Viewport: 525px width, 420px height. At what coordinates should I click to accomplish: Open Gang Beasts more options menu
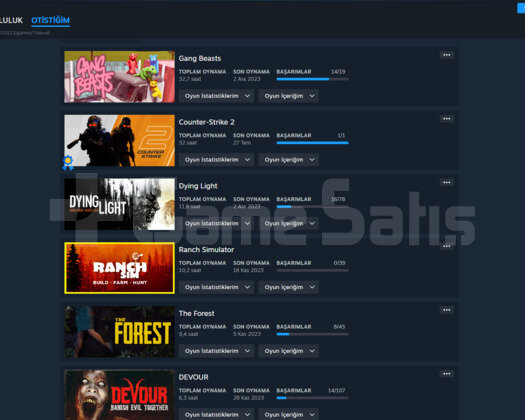[446, 55]
